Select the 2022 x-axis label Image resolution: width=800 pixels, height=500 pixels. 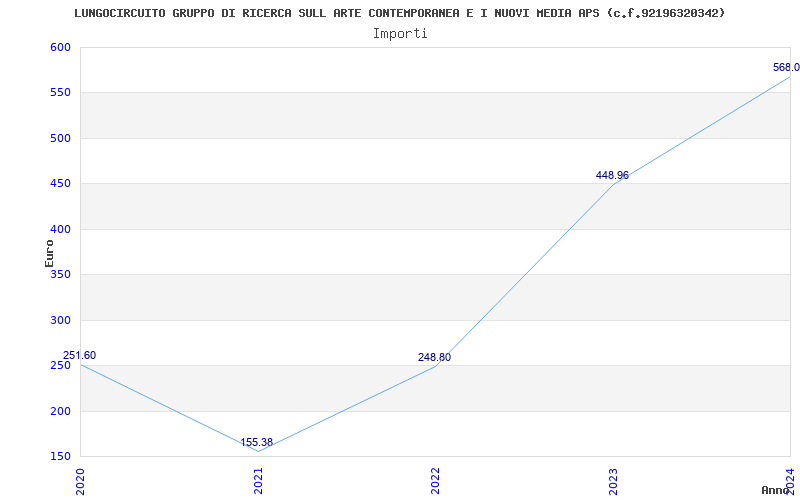(x=435, y=481)
